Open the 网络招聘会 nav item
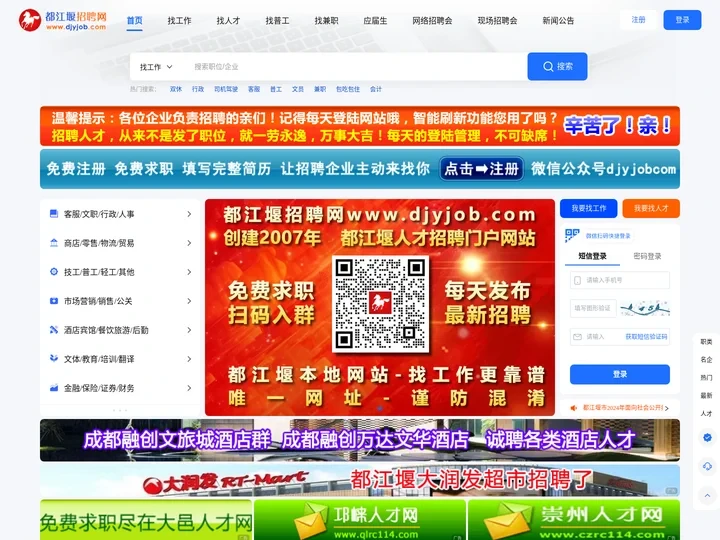Image resolution: width=720 pixels, height=540 pixels. click(432, 21)
